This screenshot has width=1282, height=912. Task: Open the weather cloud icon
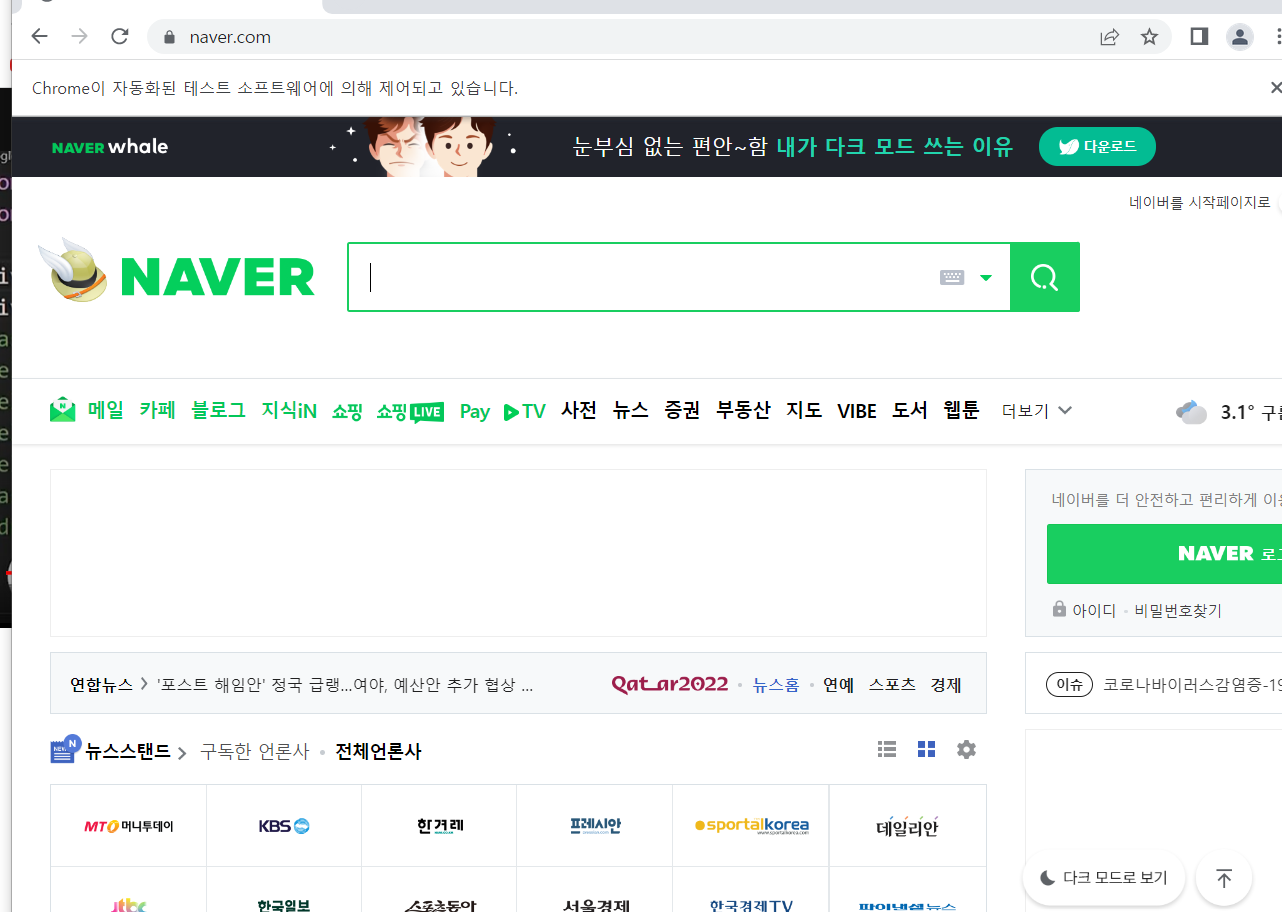tap(1191, 412)
